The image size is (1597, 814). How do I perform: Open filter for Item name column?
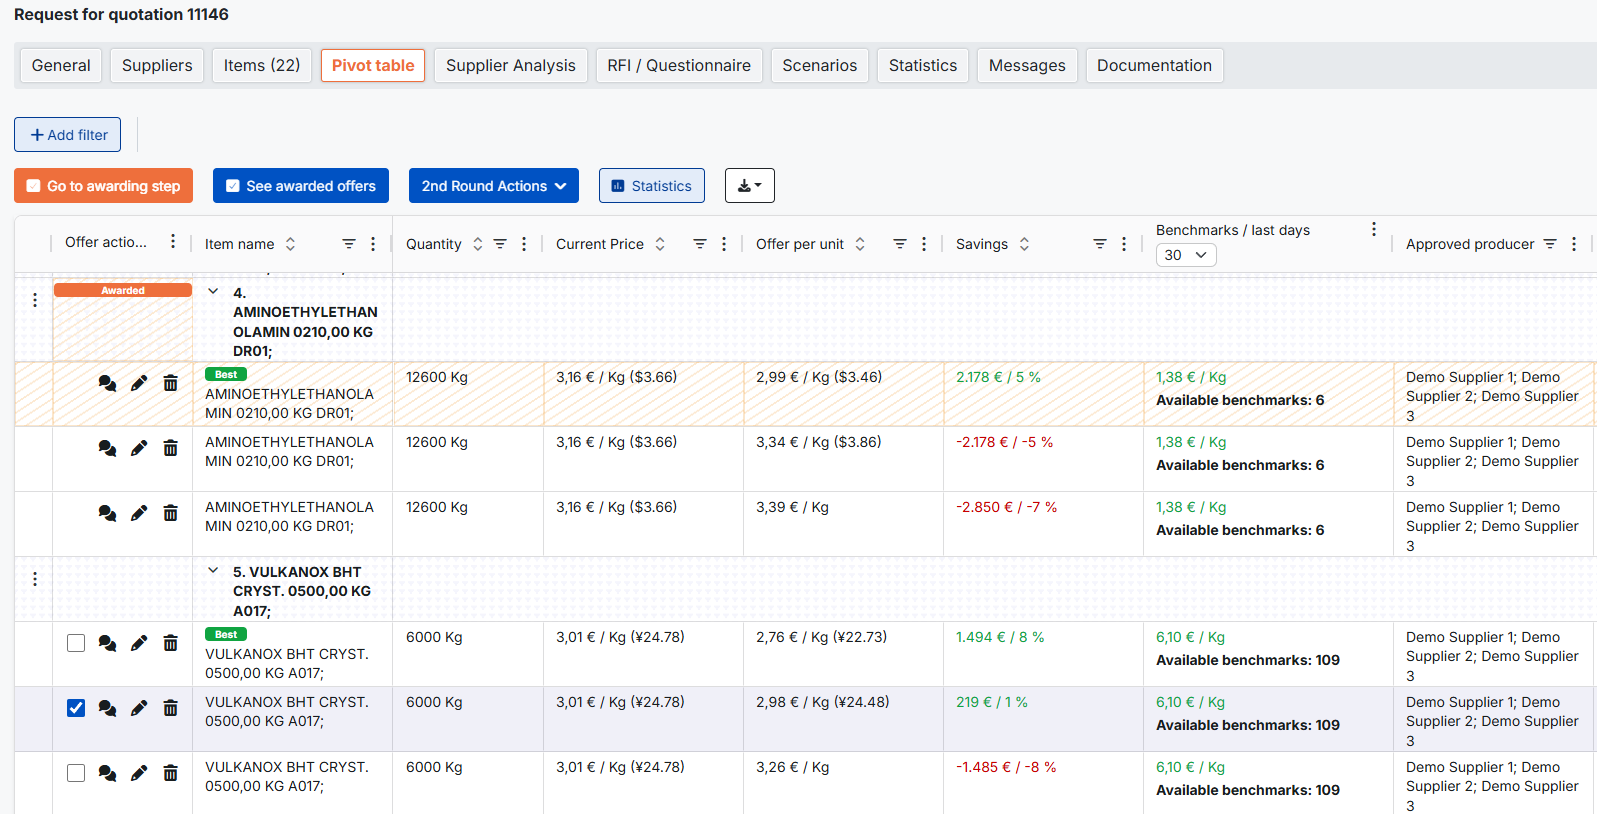pyautogui.click(x=349, y=244)
